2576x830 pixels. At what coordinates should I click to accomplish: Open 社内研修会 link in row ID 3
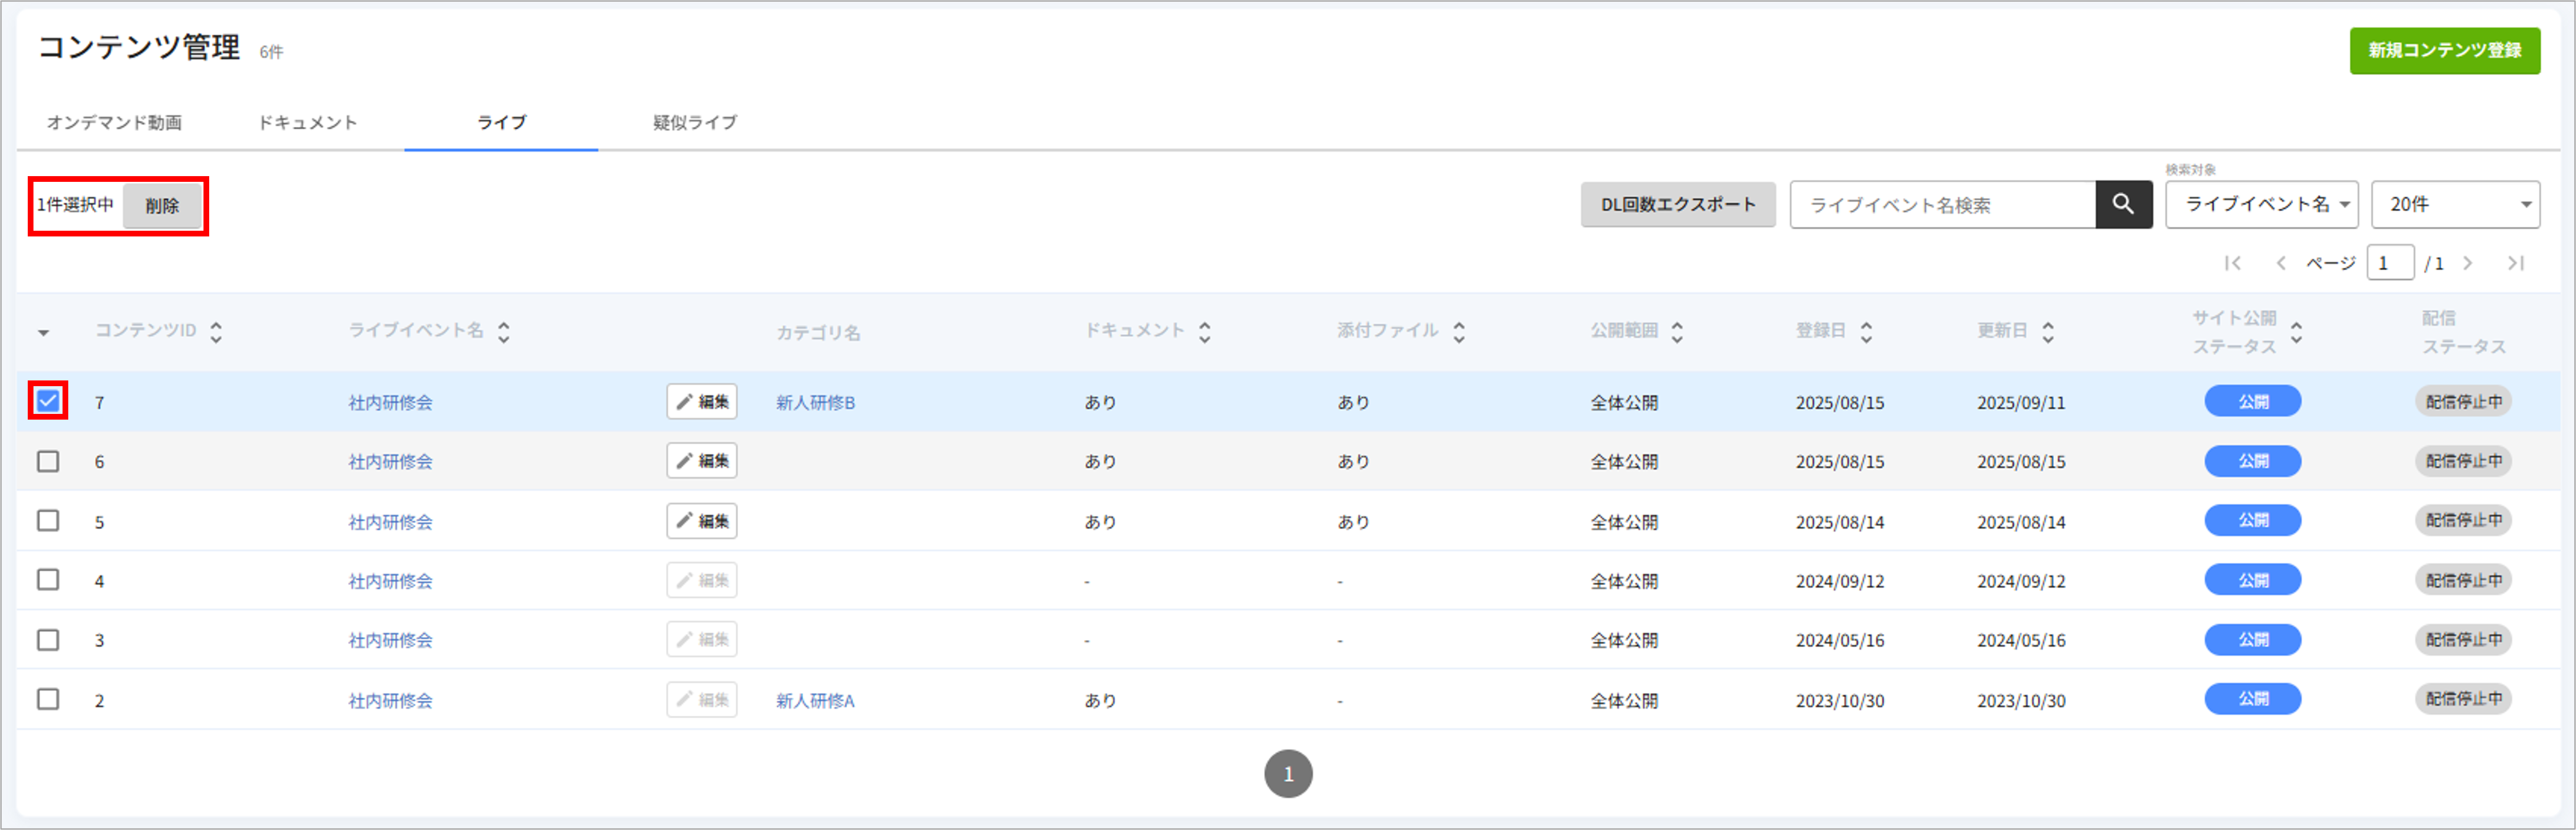[x=390, y=641]
